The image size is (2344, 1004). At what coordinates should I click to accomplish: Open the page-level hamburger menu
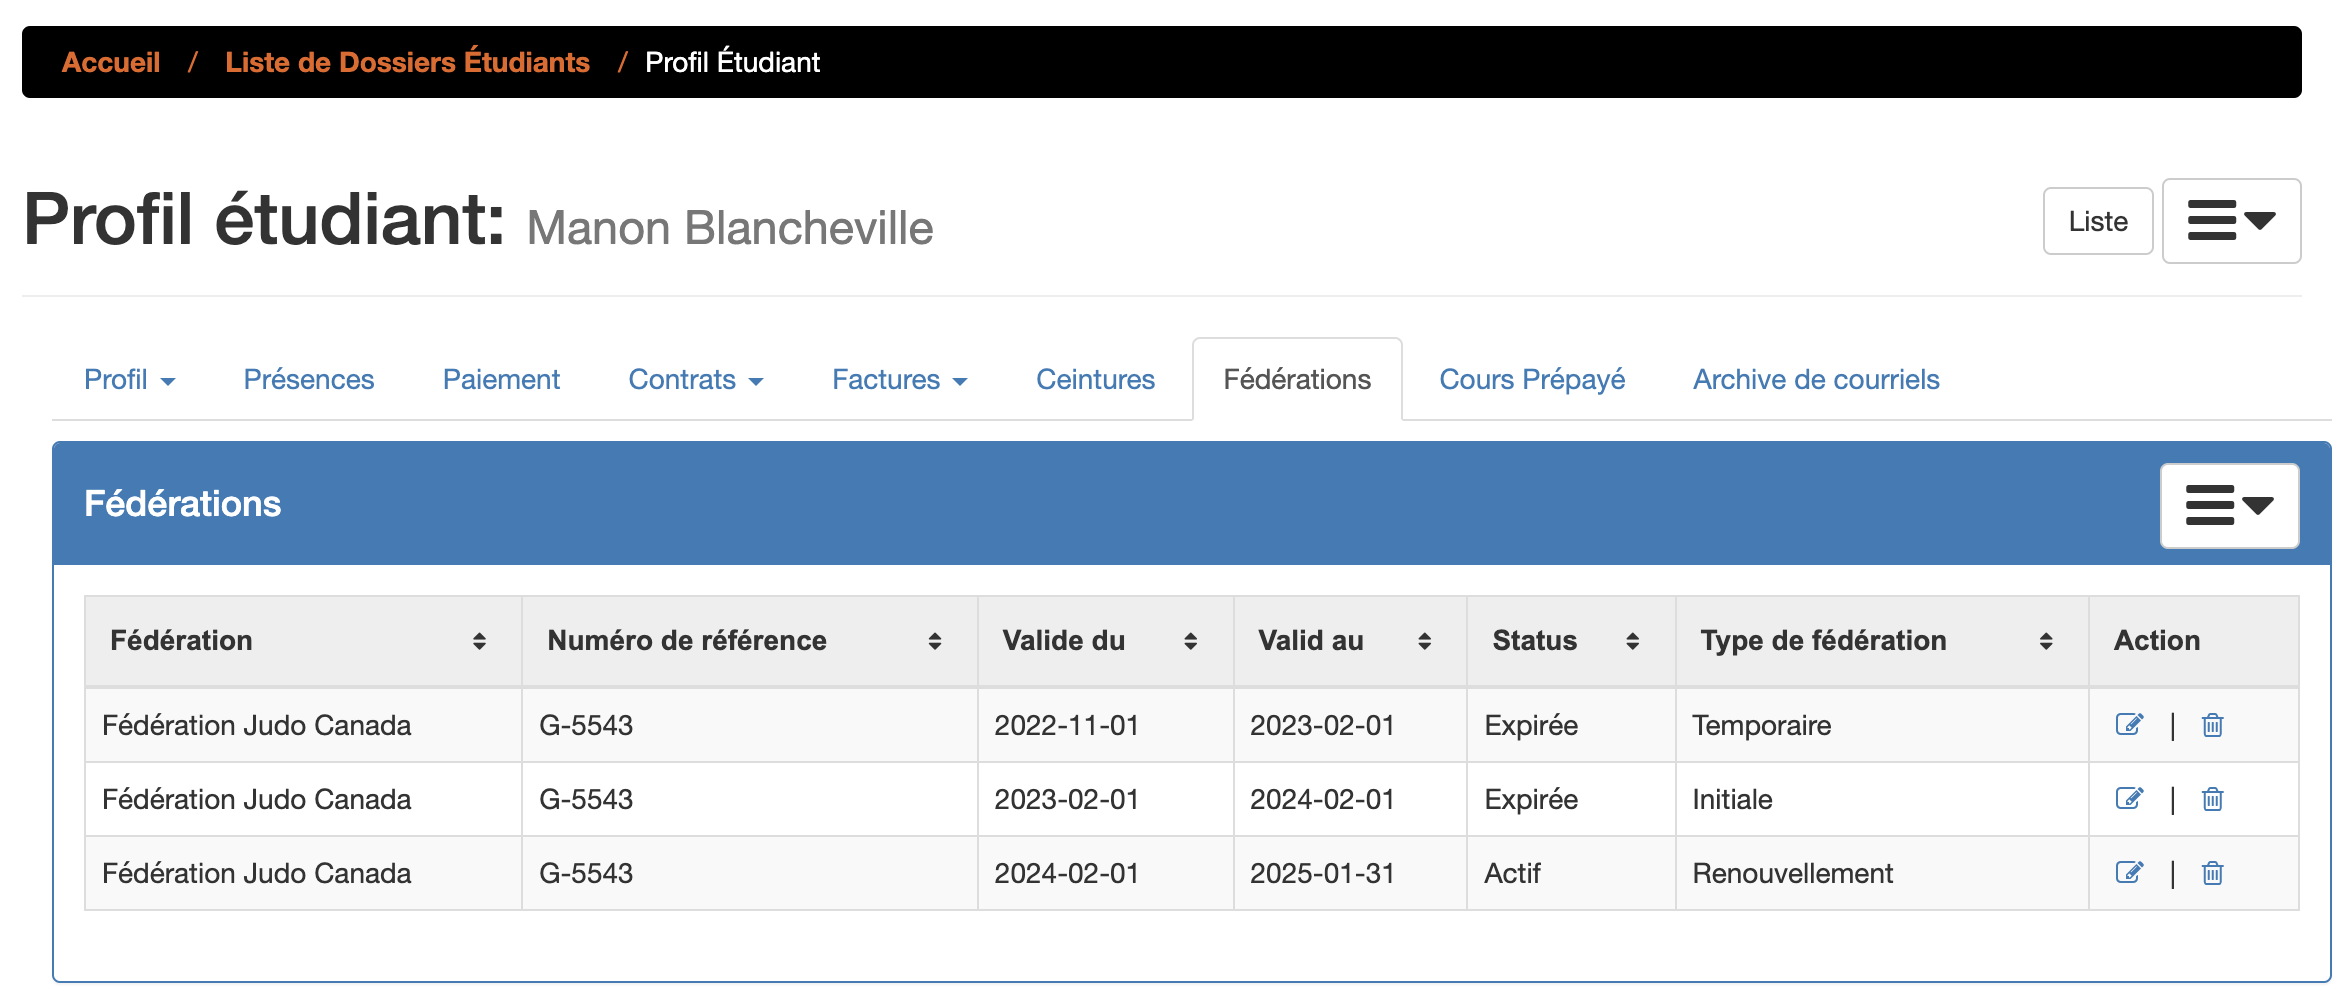point(2231,221)
